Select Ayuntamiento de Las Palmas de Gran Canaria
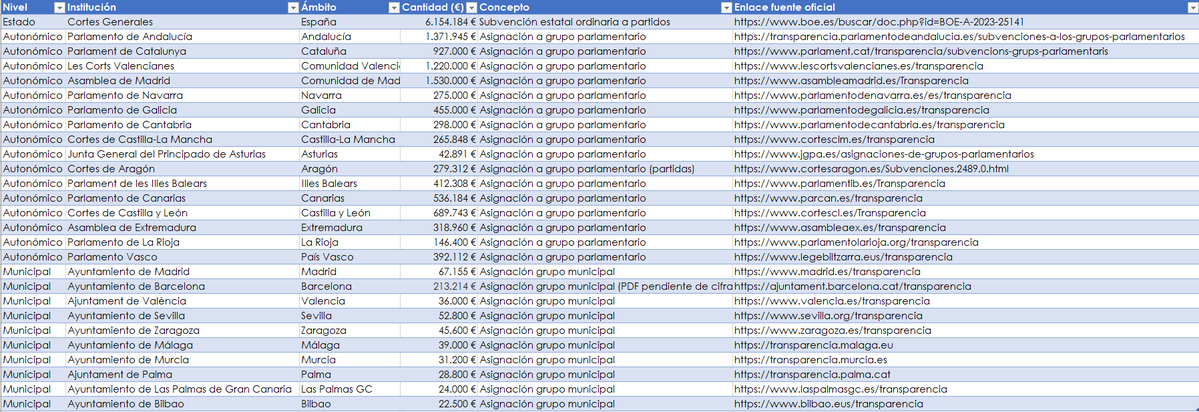1199x412 pixels. 183,389
